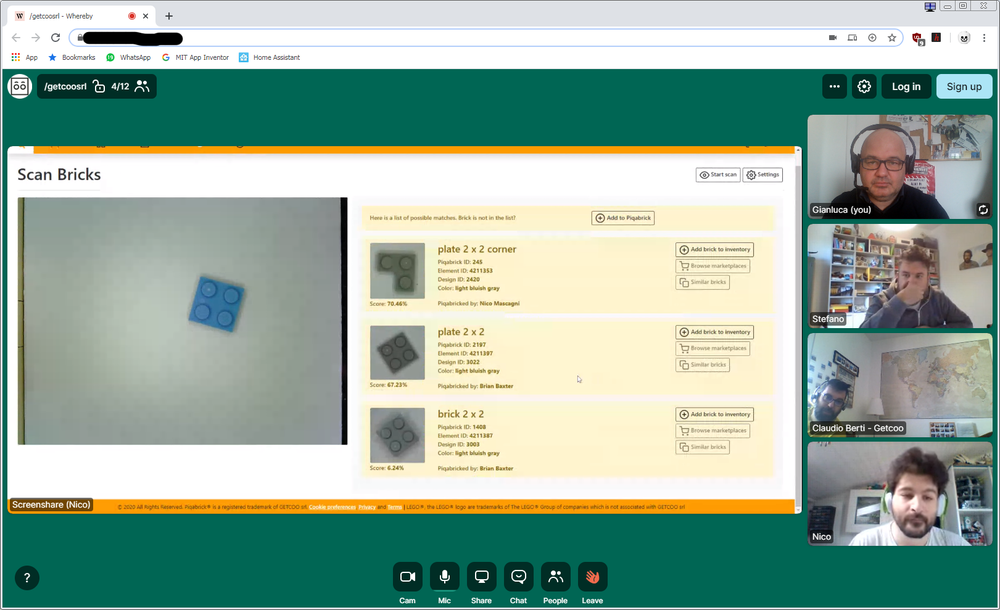Click the red PDF extension icon
The width and height of the screenshot is (1000, 610).
coord(936,37)
